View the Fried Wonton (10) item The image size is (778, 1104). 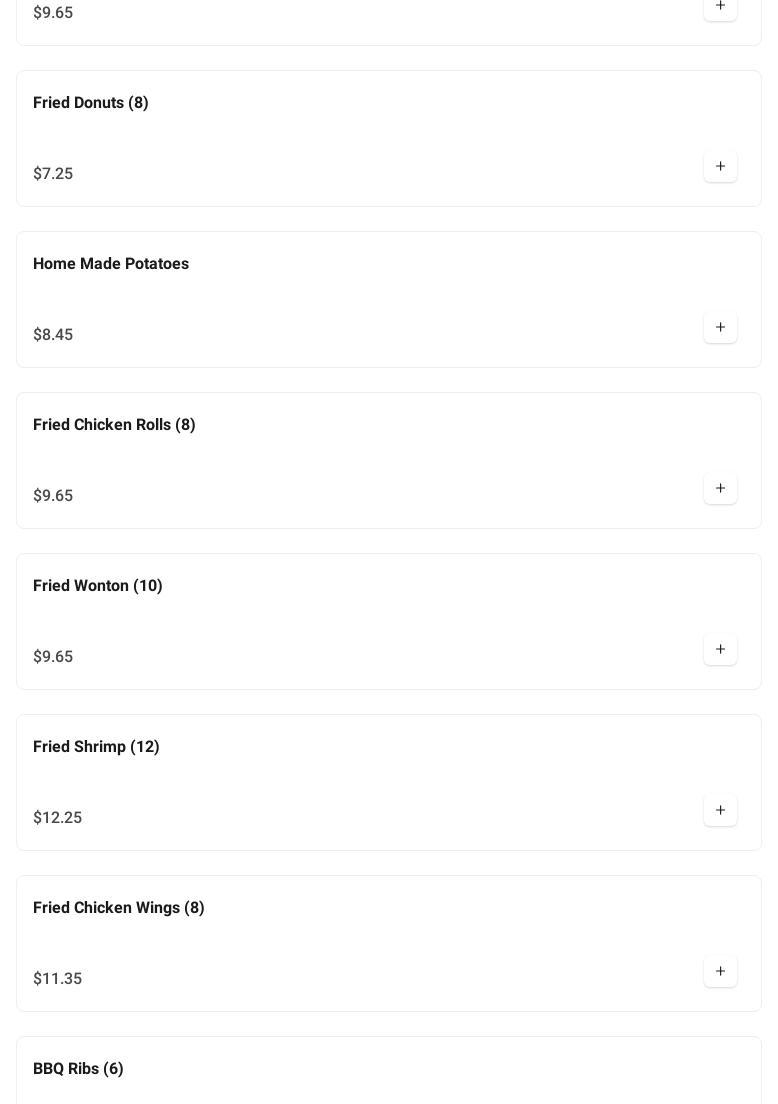click(x=98, y=586)
